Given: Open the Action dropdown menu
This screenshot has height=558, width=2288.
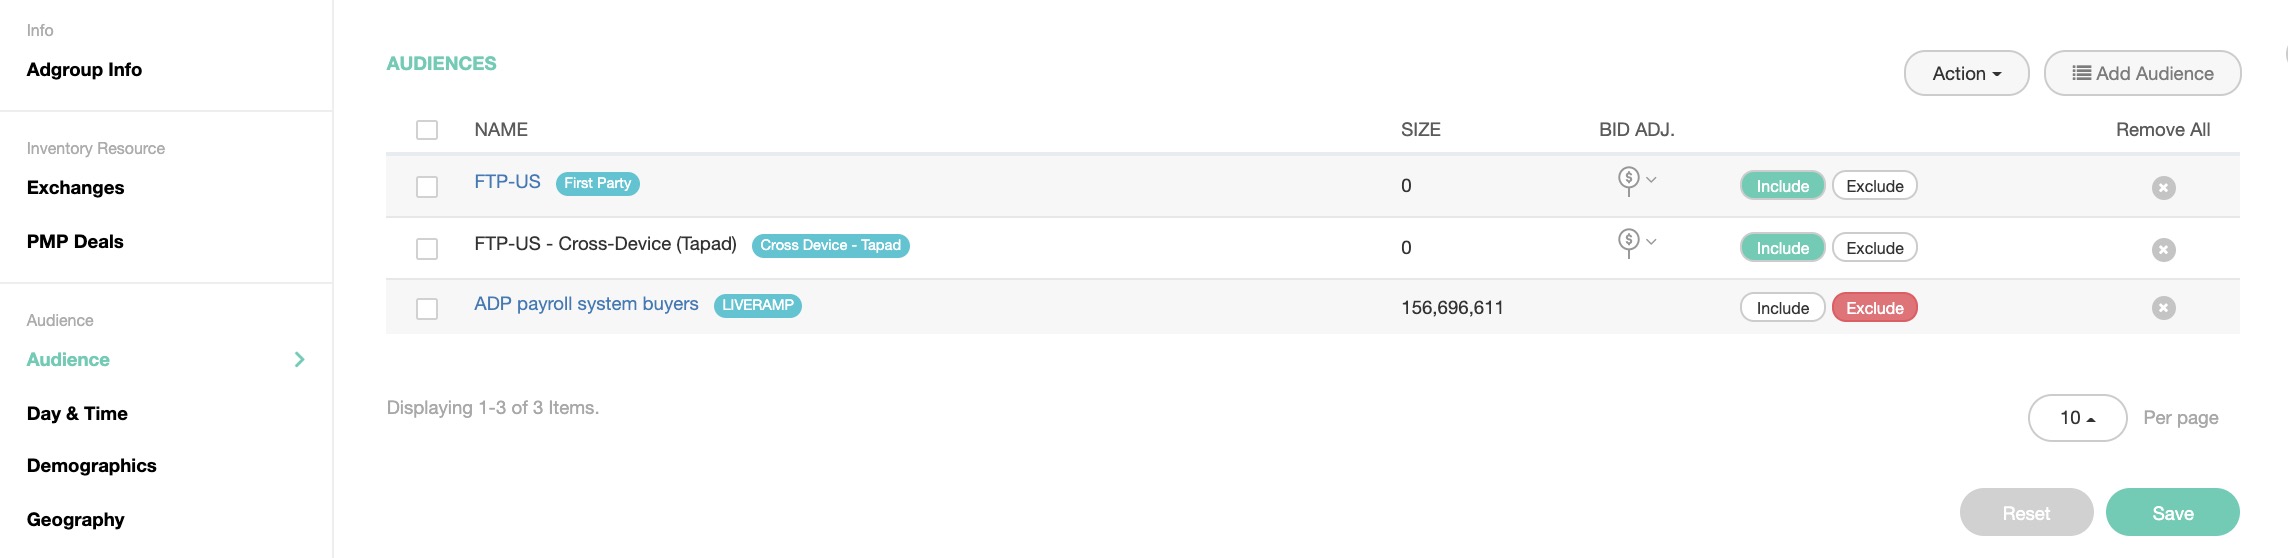Looking at the screenshot, I should 1966,73.
